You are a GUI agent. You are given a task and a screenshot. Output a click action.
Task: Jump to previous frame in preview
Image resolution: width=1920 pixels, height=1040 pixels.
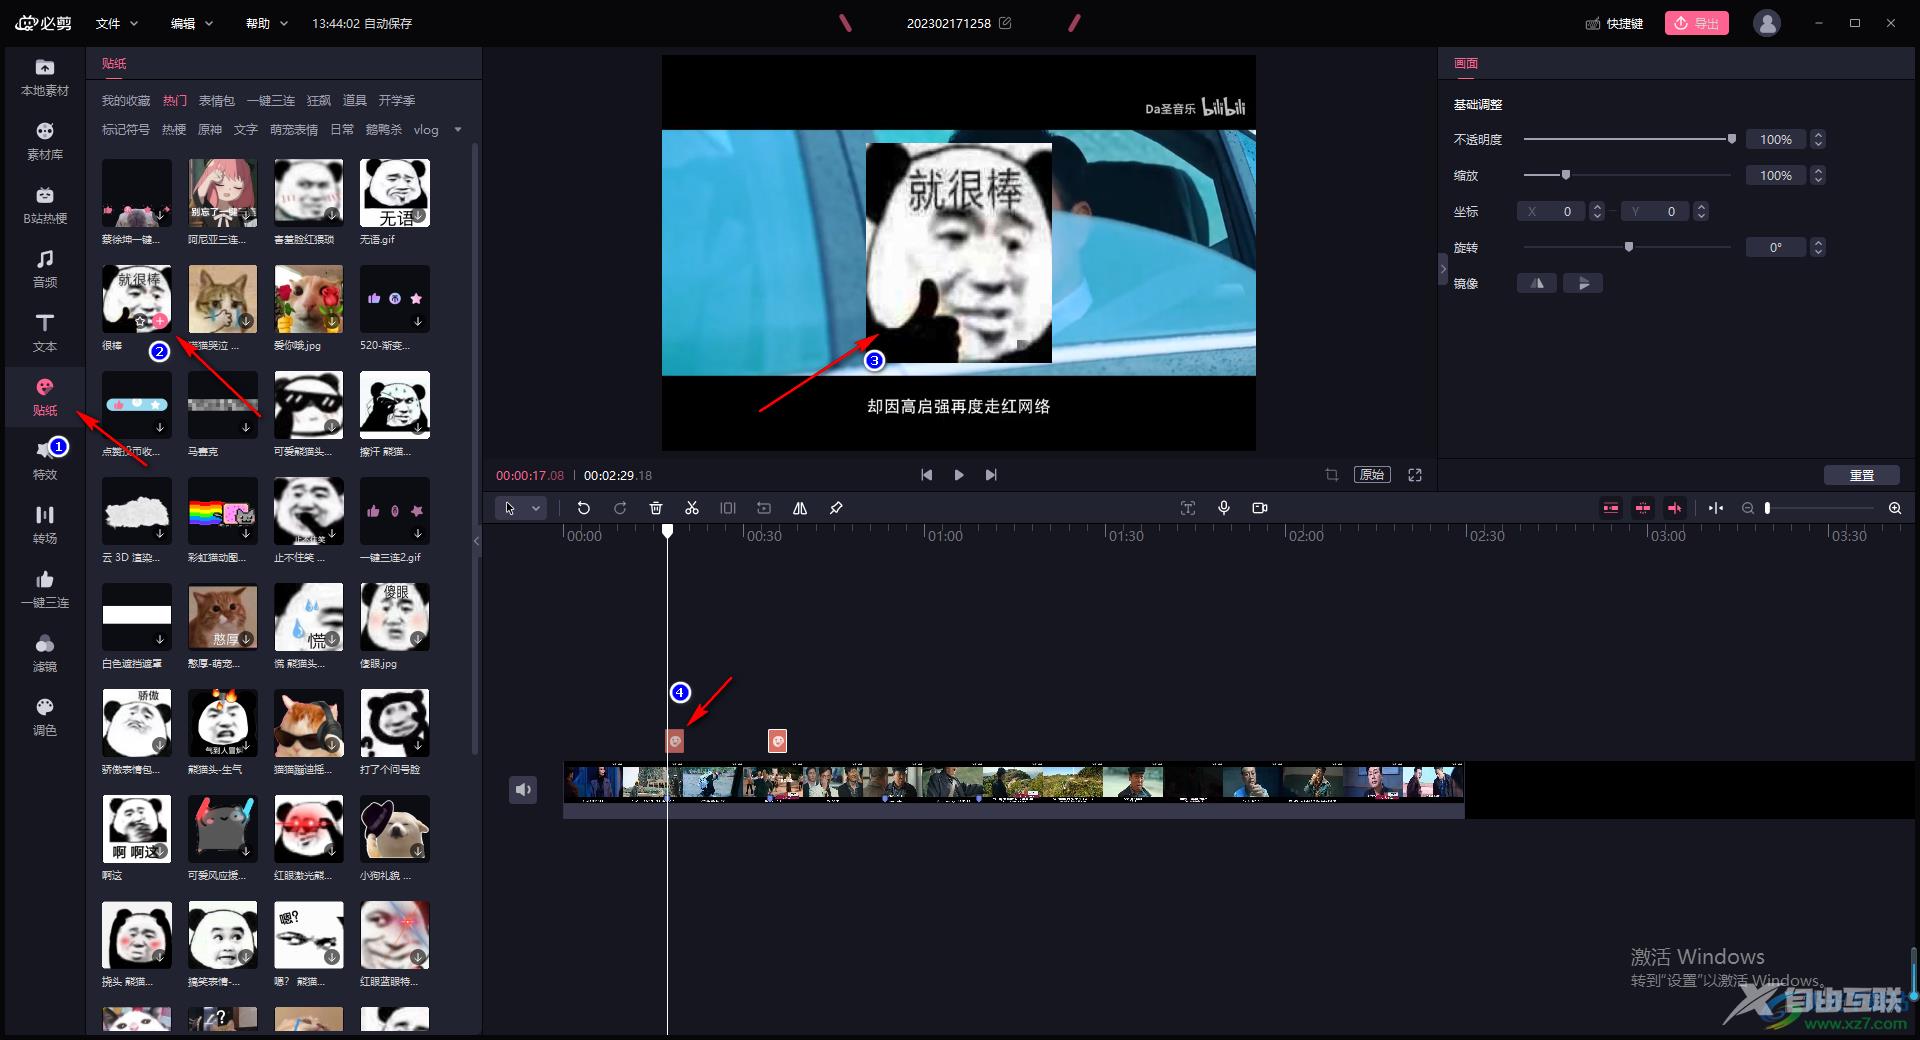(927, 475)
